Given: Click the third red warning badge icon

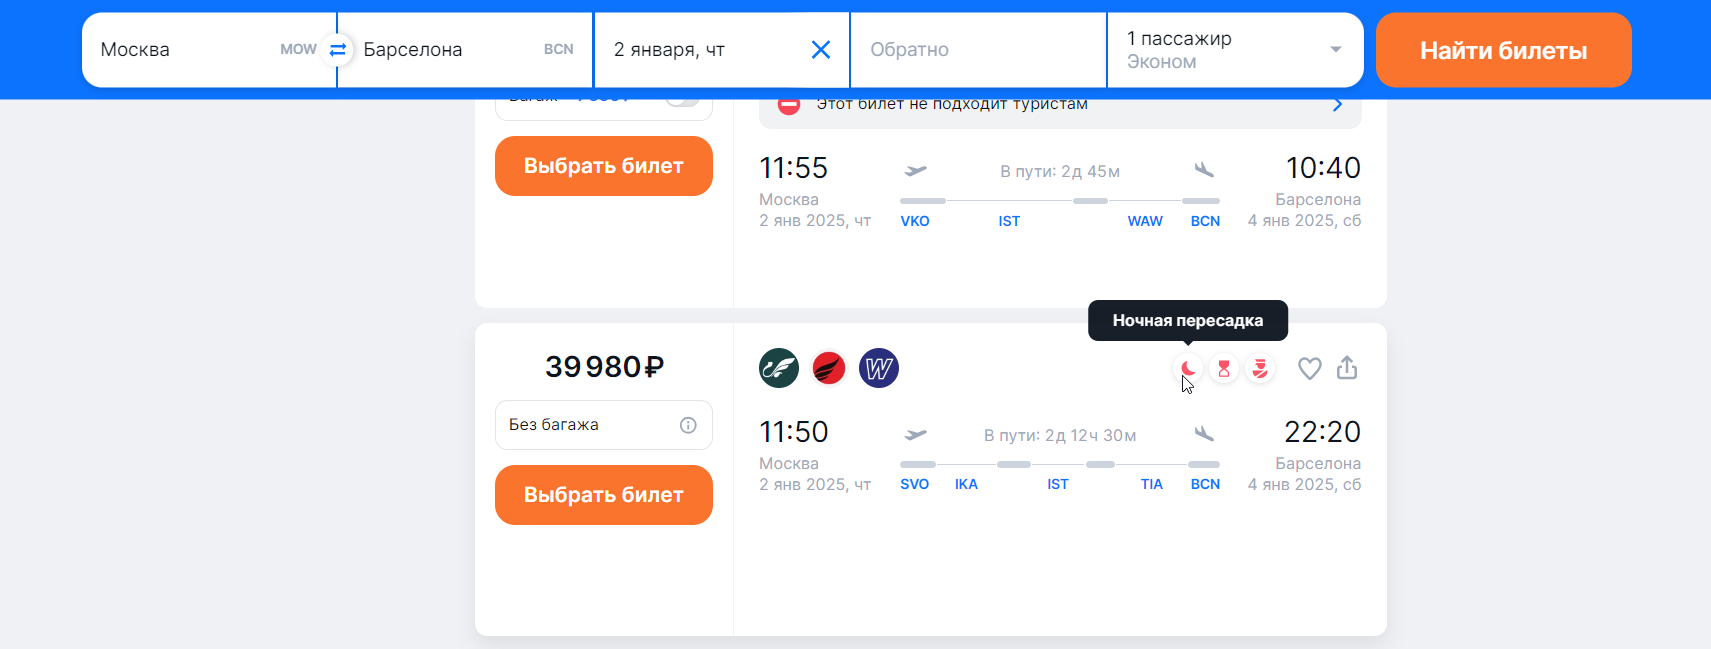Looking at the screenshot, I should coord(1260,369).
